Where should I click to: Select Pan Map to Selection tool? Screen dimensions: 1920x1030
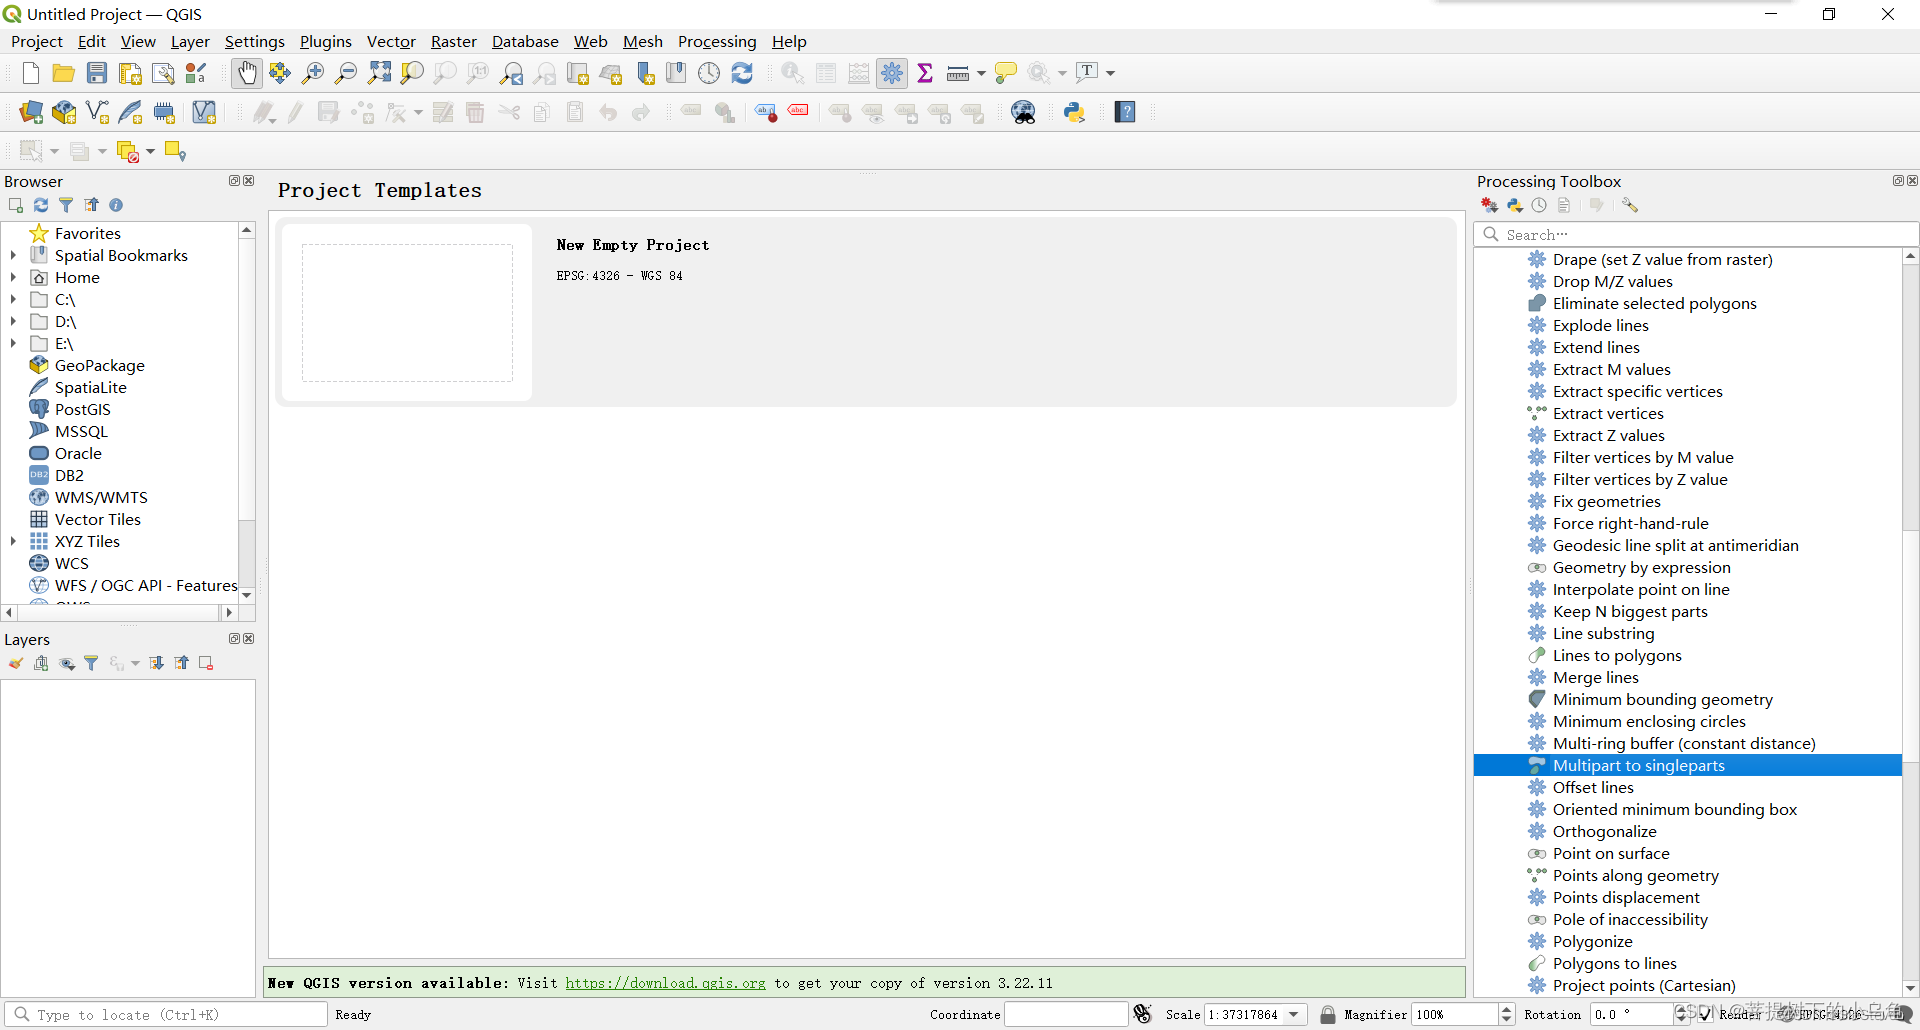[280, 73]
